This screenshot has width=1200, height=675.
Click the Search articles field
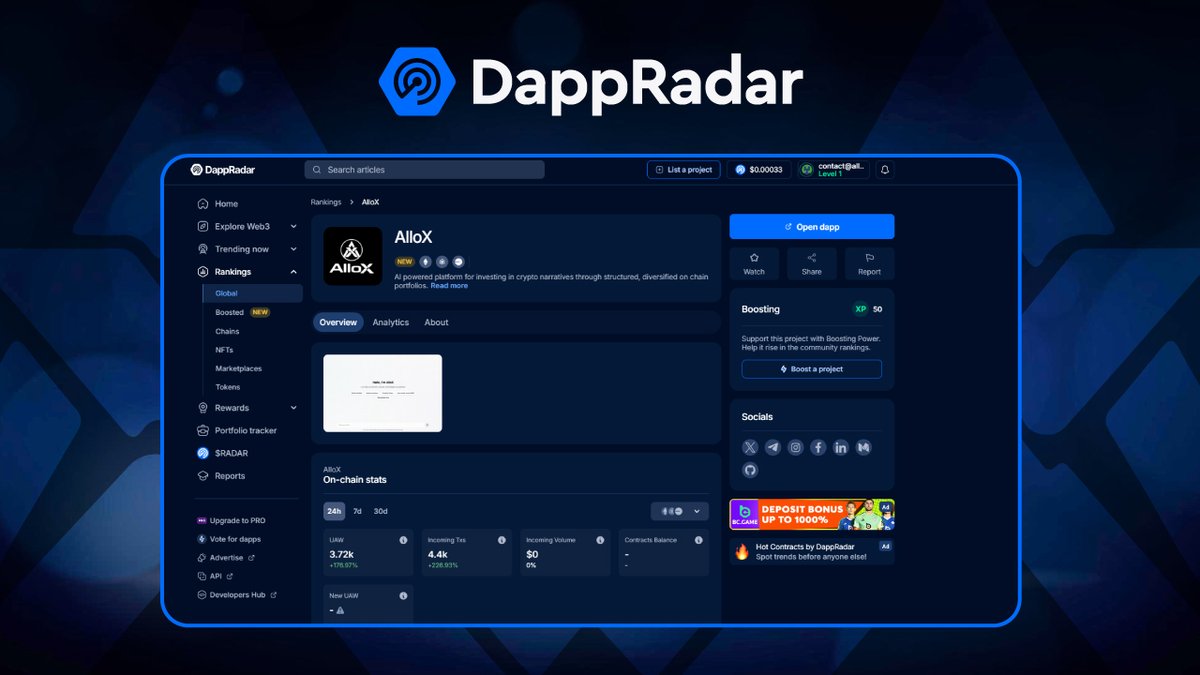pyautogui.click(x=425, y=170)
